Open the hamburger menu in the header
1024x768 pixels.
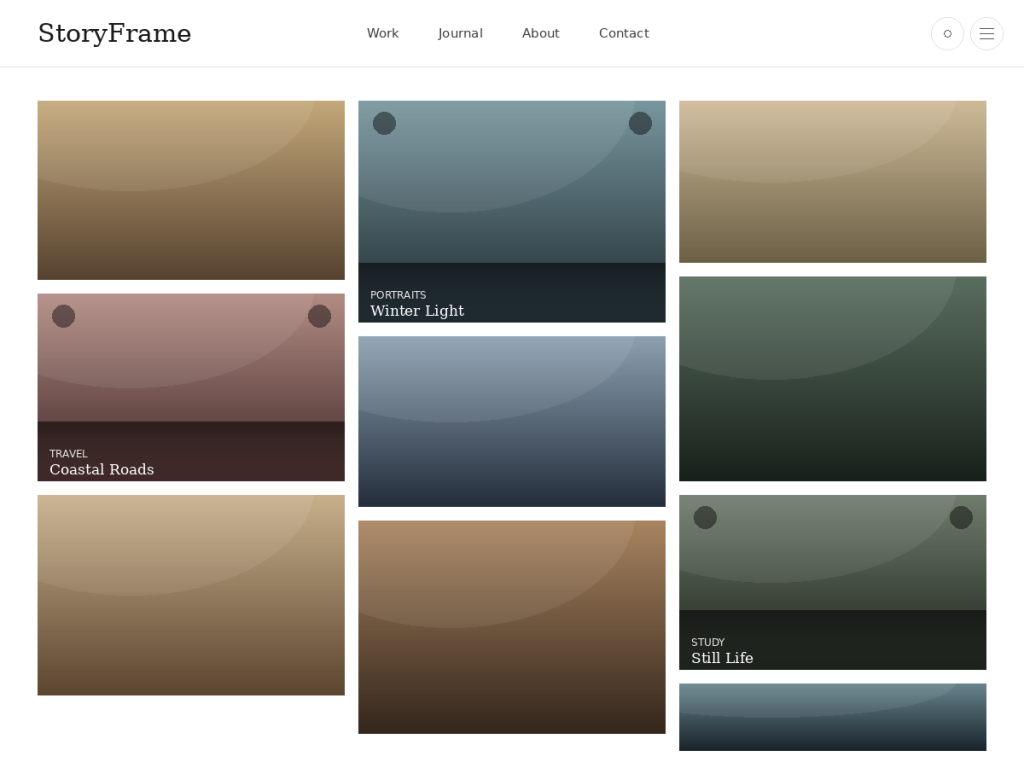click(x=986, y=33)
